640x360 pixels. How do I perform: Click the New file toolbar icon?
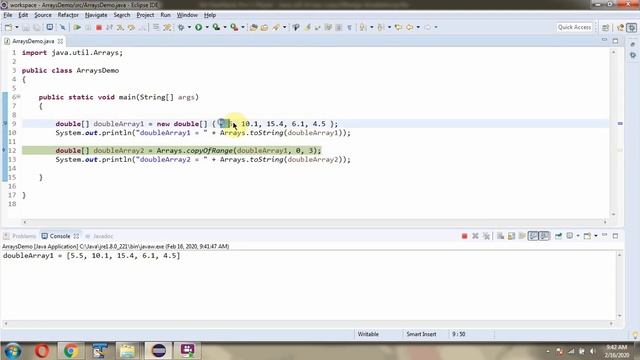click(9, 27)
